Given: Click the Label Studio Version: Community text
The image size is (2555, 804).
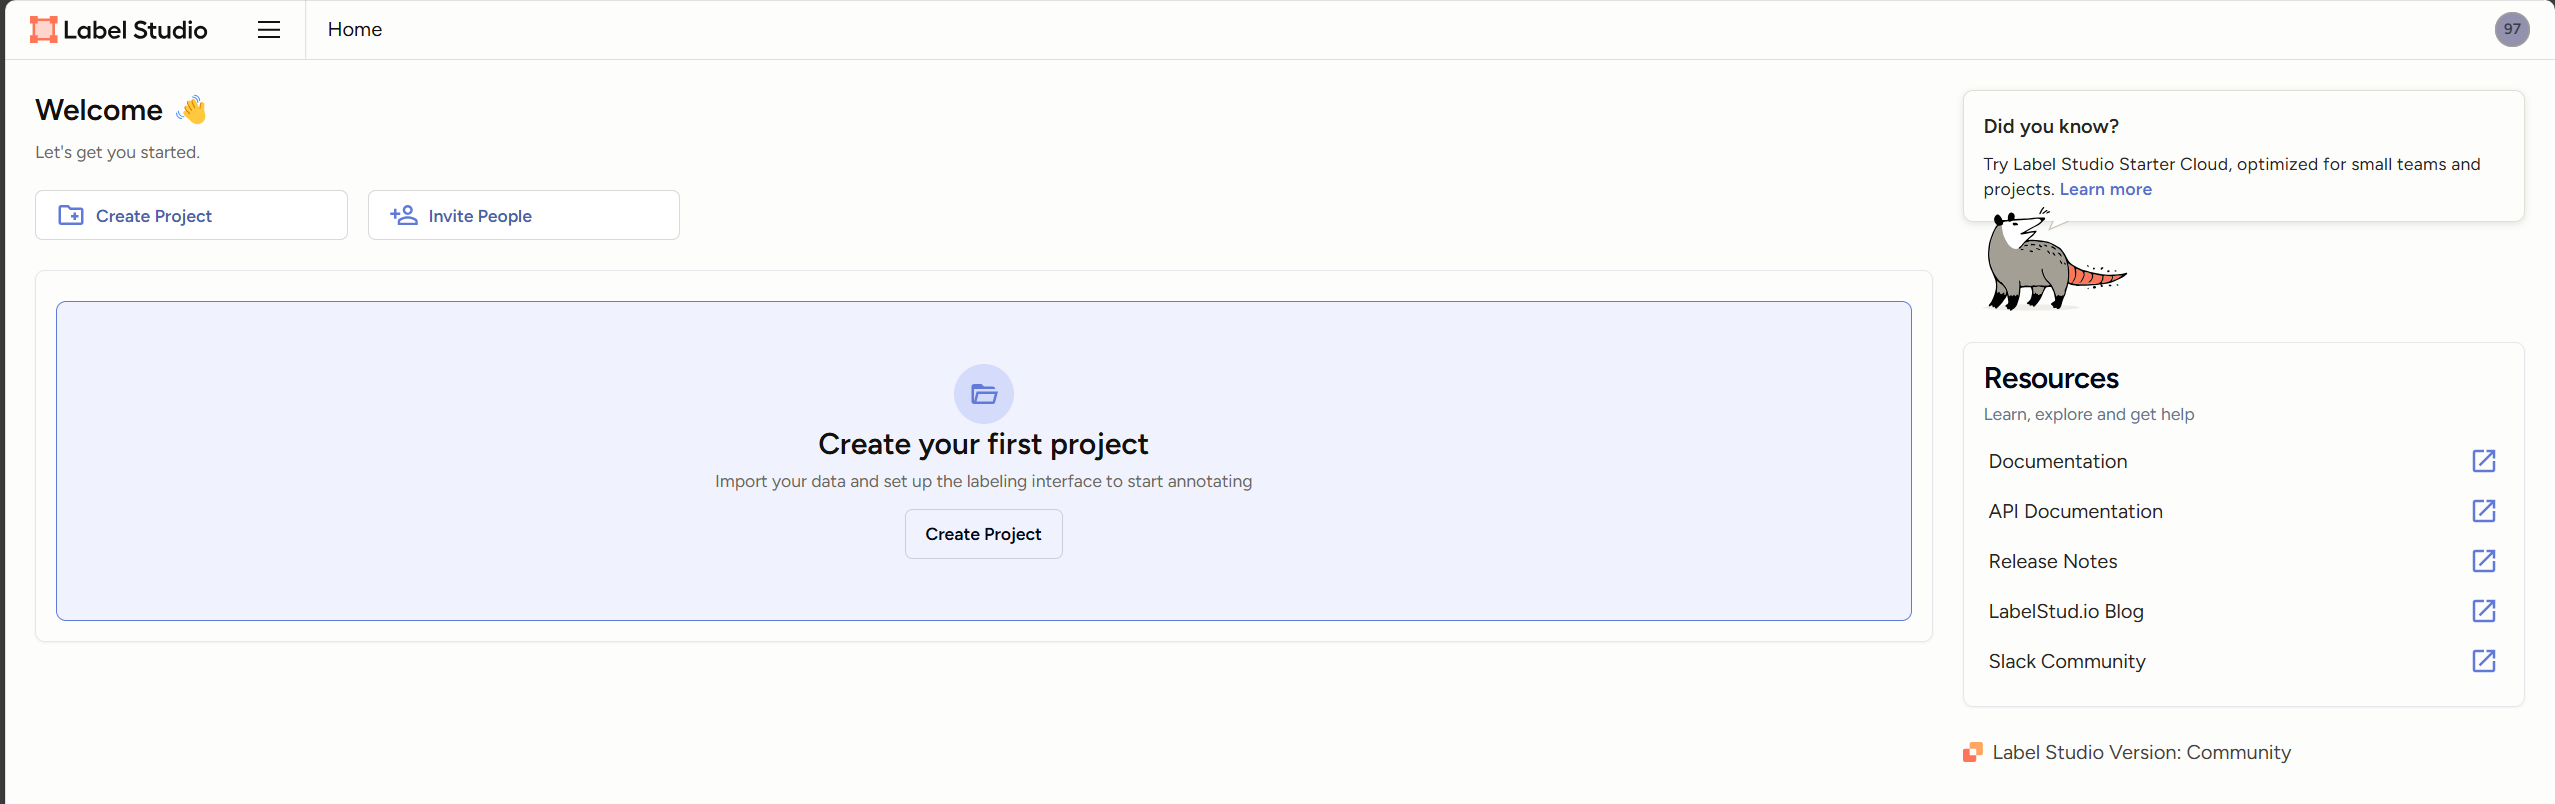Looking at the screenshot, I should pyautogui.click(x=2141, y=752).
